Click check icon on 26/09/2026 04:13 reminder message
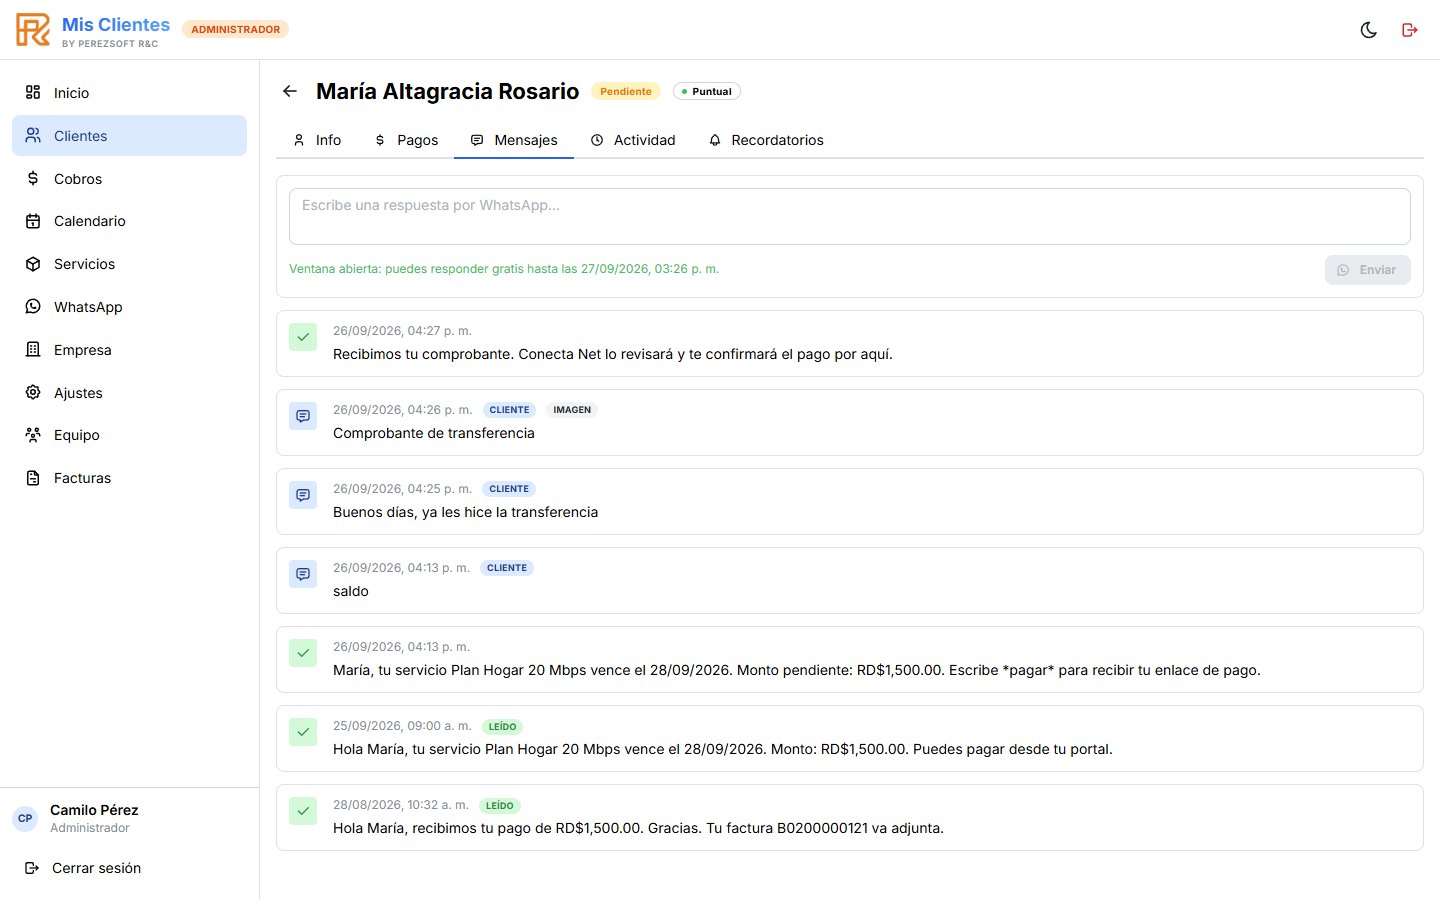The height and width of the screenshot is (900, 1440). 303,653
